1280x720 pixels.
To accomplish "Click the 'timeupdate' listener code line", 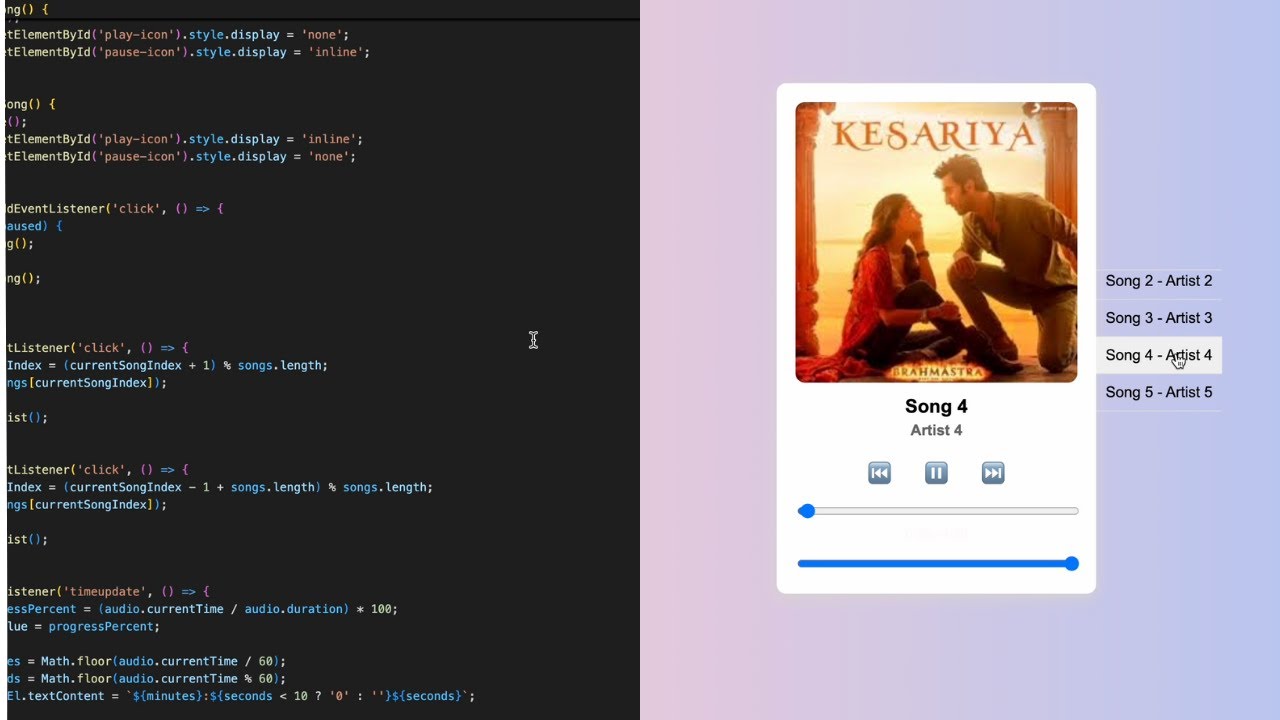I will pyautogui.click(x=107, y=592).
